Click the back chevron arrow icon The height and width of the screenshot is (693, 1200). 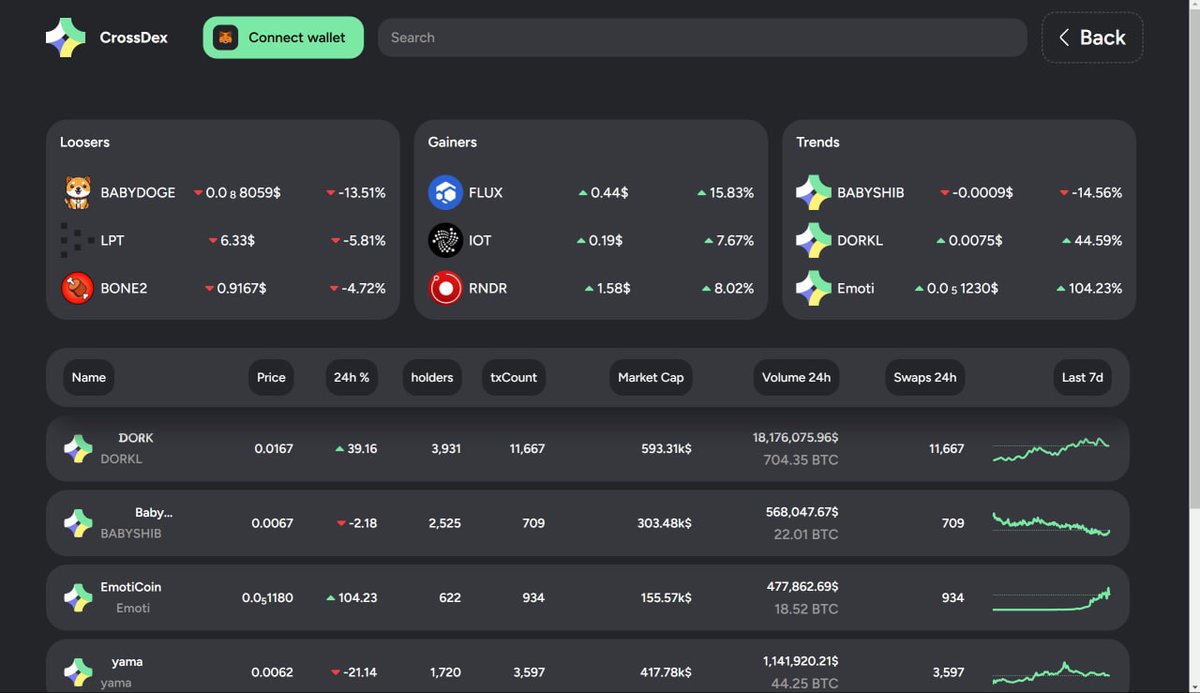pos(1064,38)
